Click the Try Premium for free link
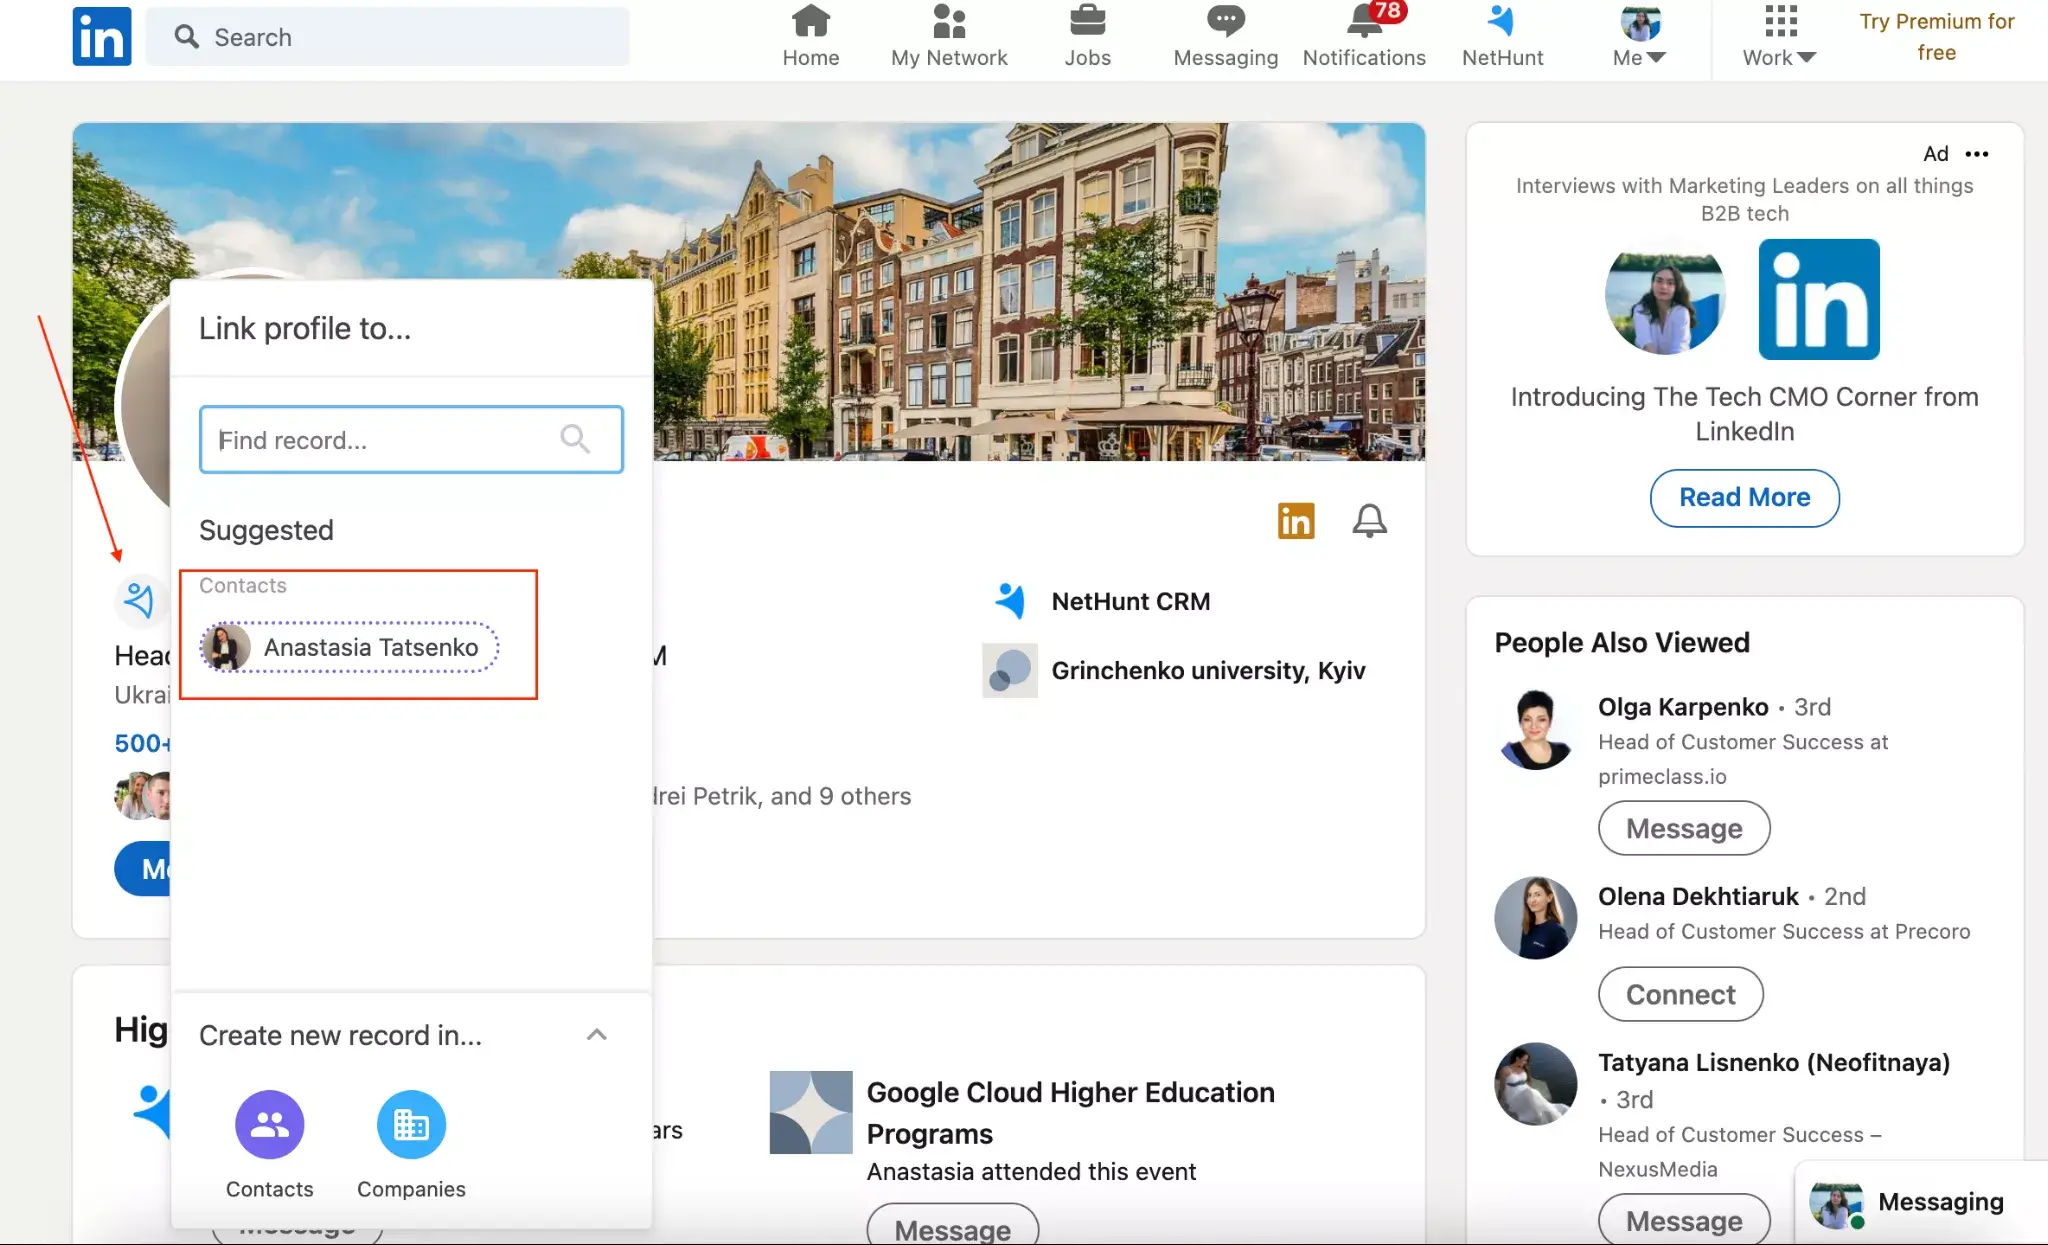The height and width of the screenshot is (1245, 2048). tap(1936, 37)
